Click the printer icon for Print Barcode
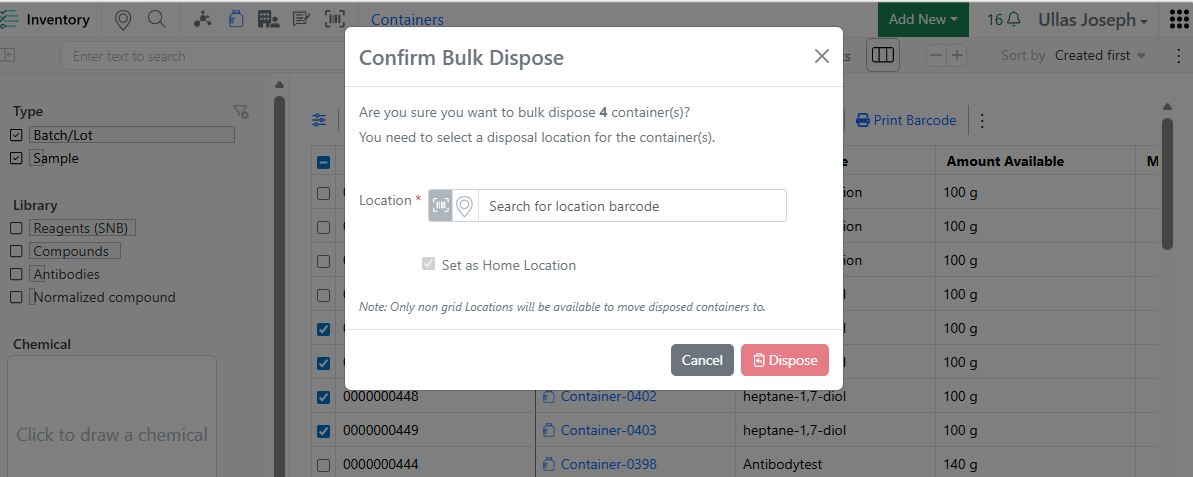This screenshot has width=1193, height=477. click(863, 120)
